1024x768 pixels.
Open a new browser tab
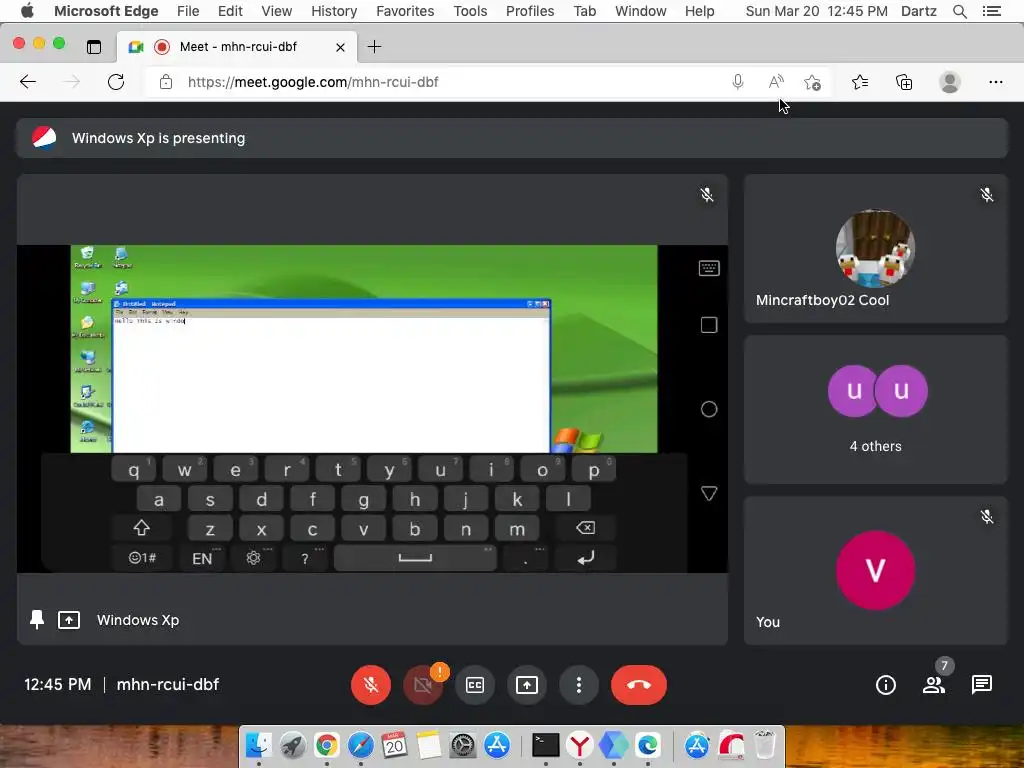tap(374, 46)
